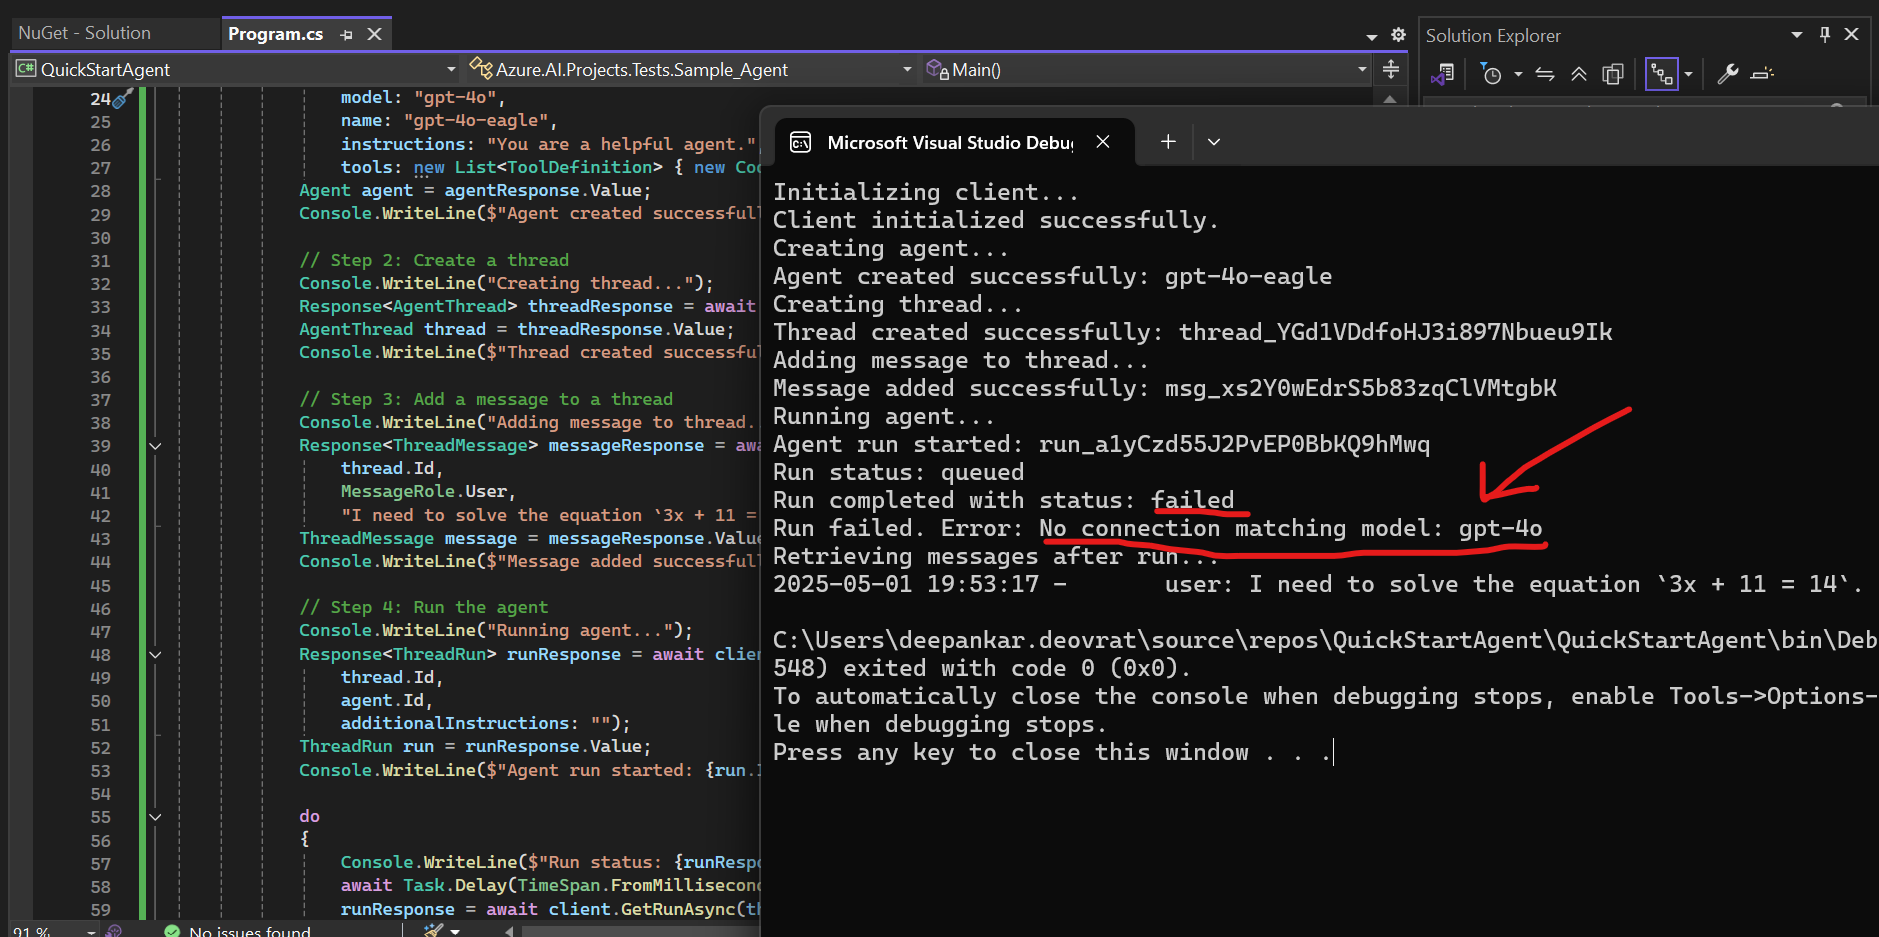The height and width of the screenshot is (937, 1879).
Task: Toggle pin on the Program.cs tab
Action: click(346, 34)
